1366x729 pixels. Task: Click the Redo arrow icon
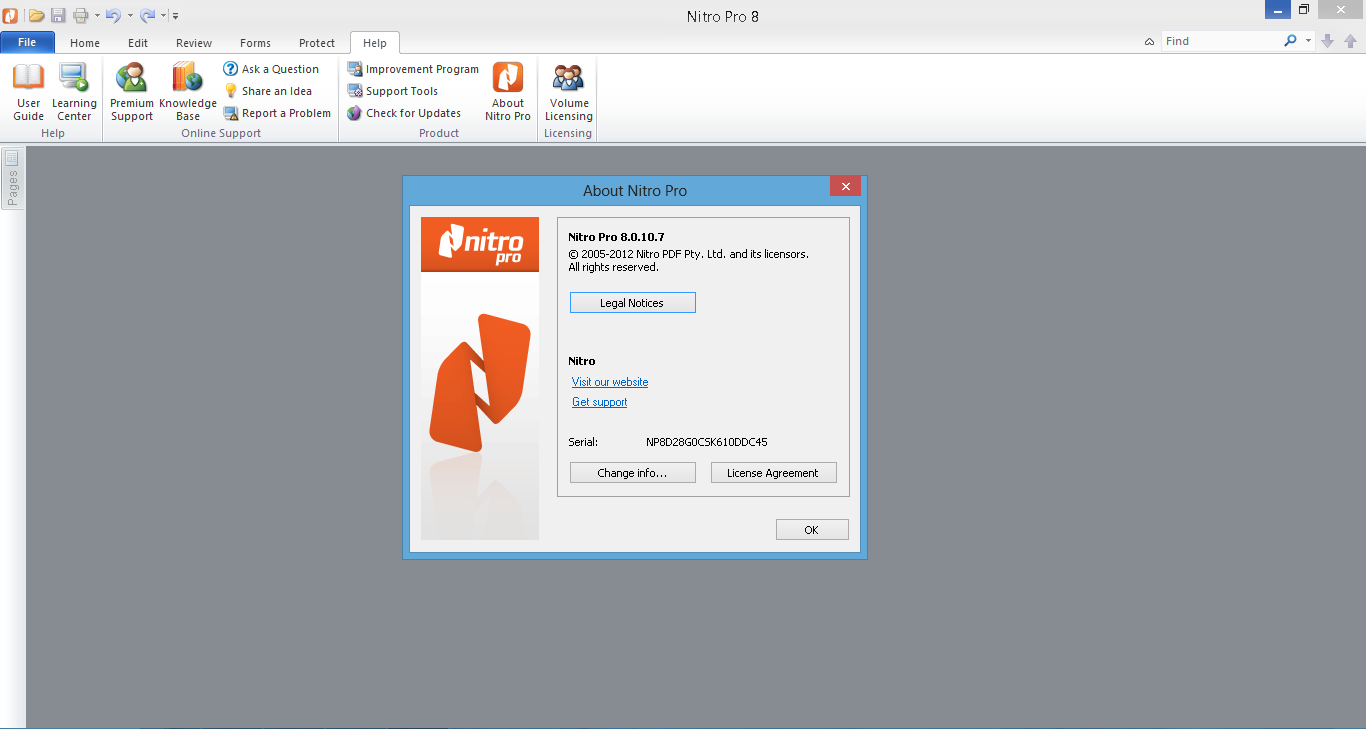coord(147,15)
